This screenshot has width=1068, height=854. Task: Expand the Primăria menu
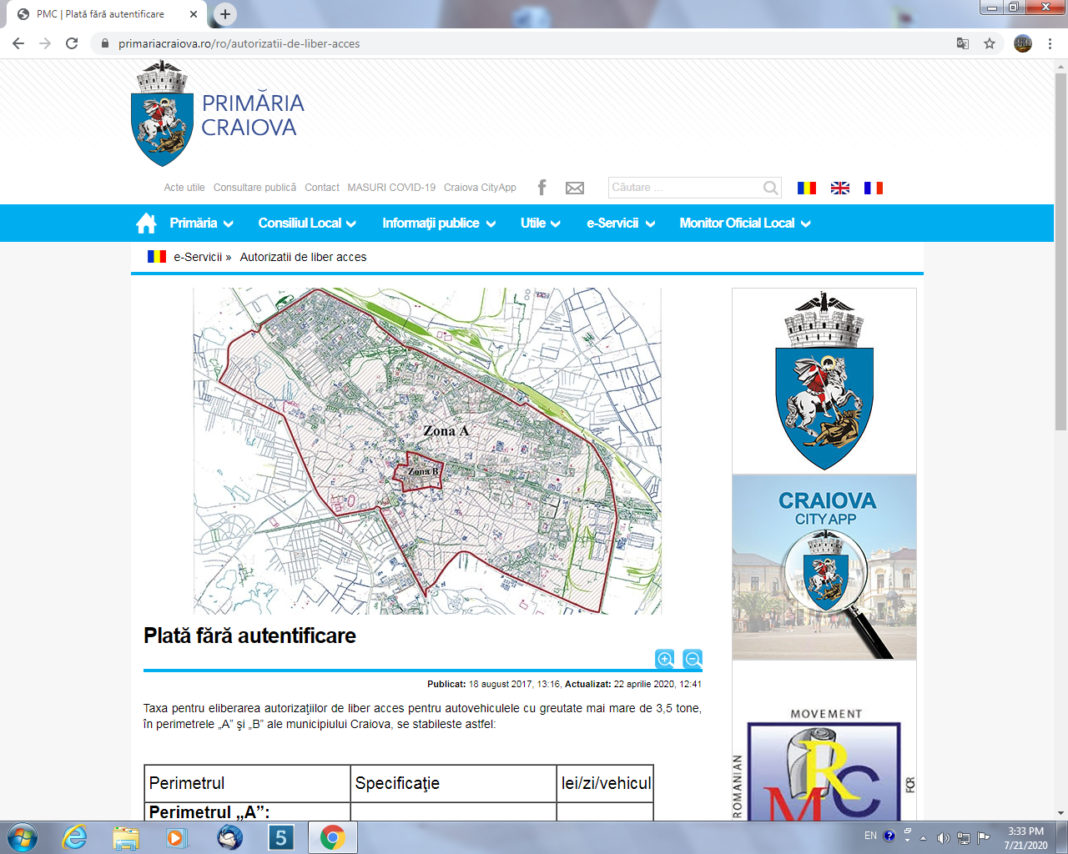point(196,222)
